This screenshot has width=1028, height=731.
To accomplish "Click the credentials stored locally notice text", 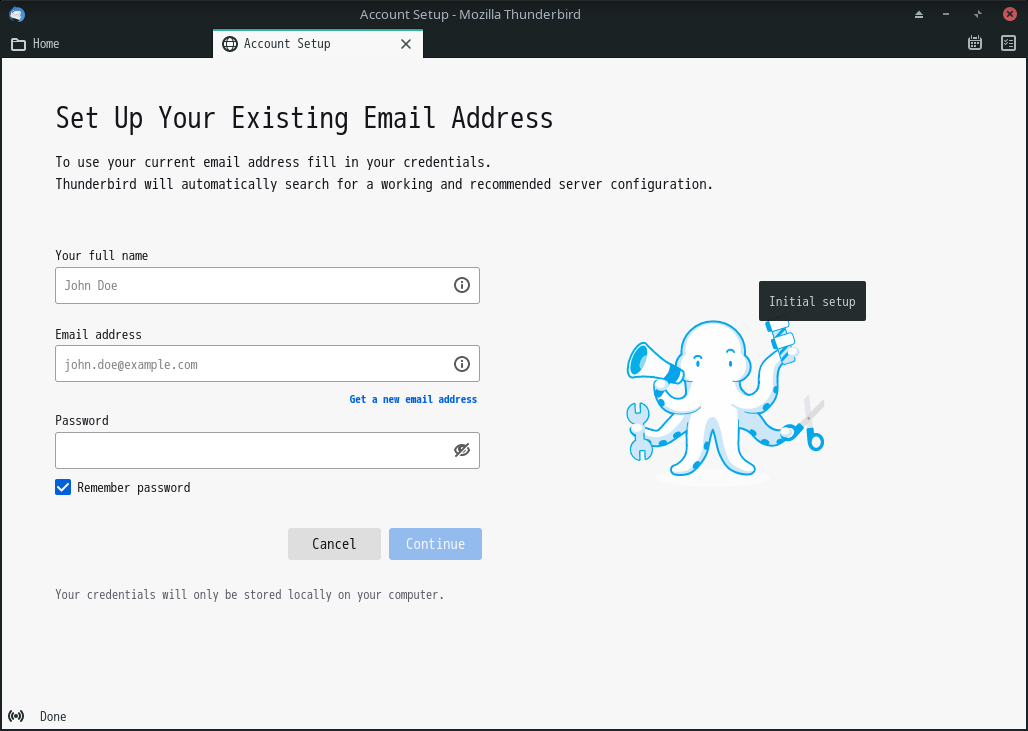I will (250, 595).
